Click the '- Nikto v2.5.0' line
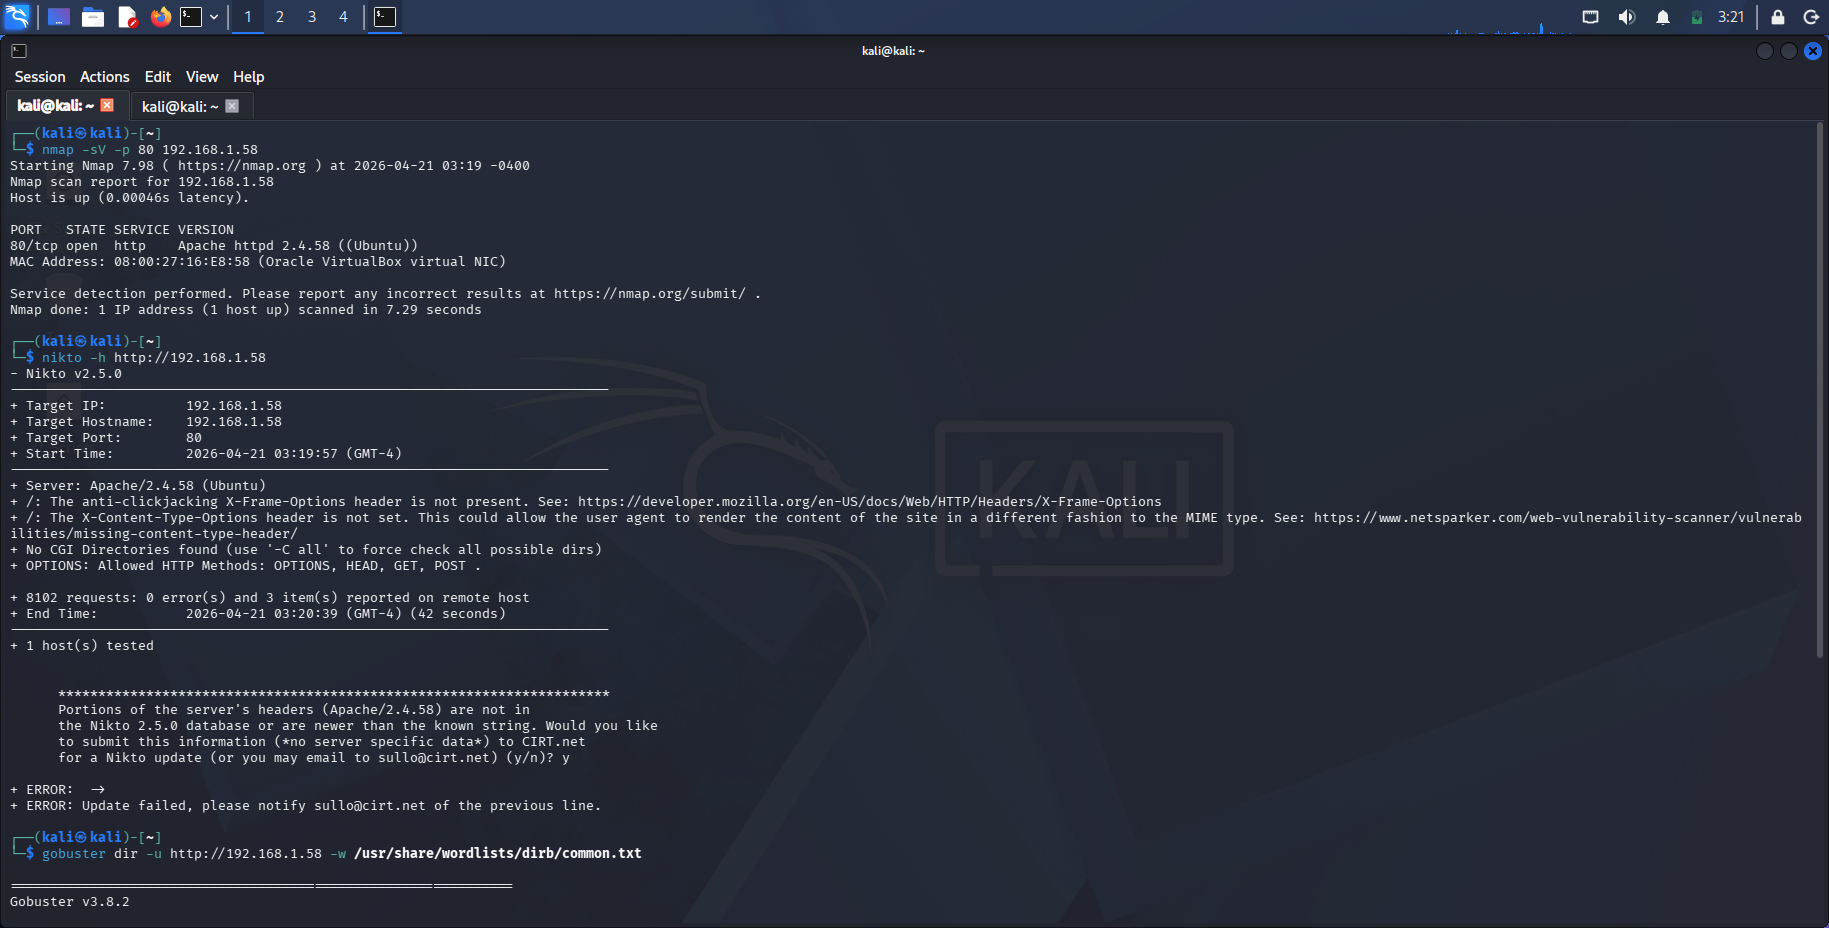1829x928 pixels. (66, 374)
